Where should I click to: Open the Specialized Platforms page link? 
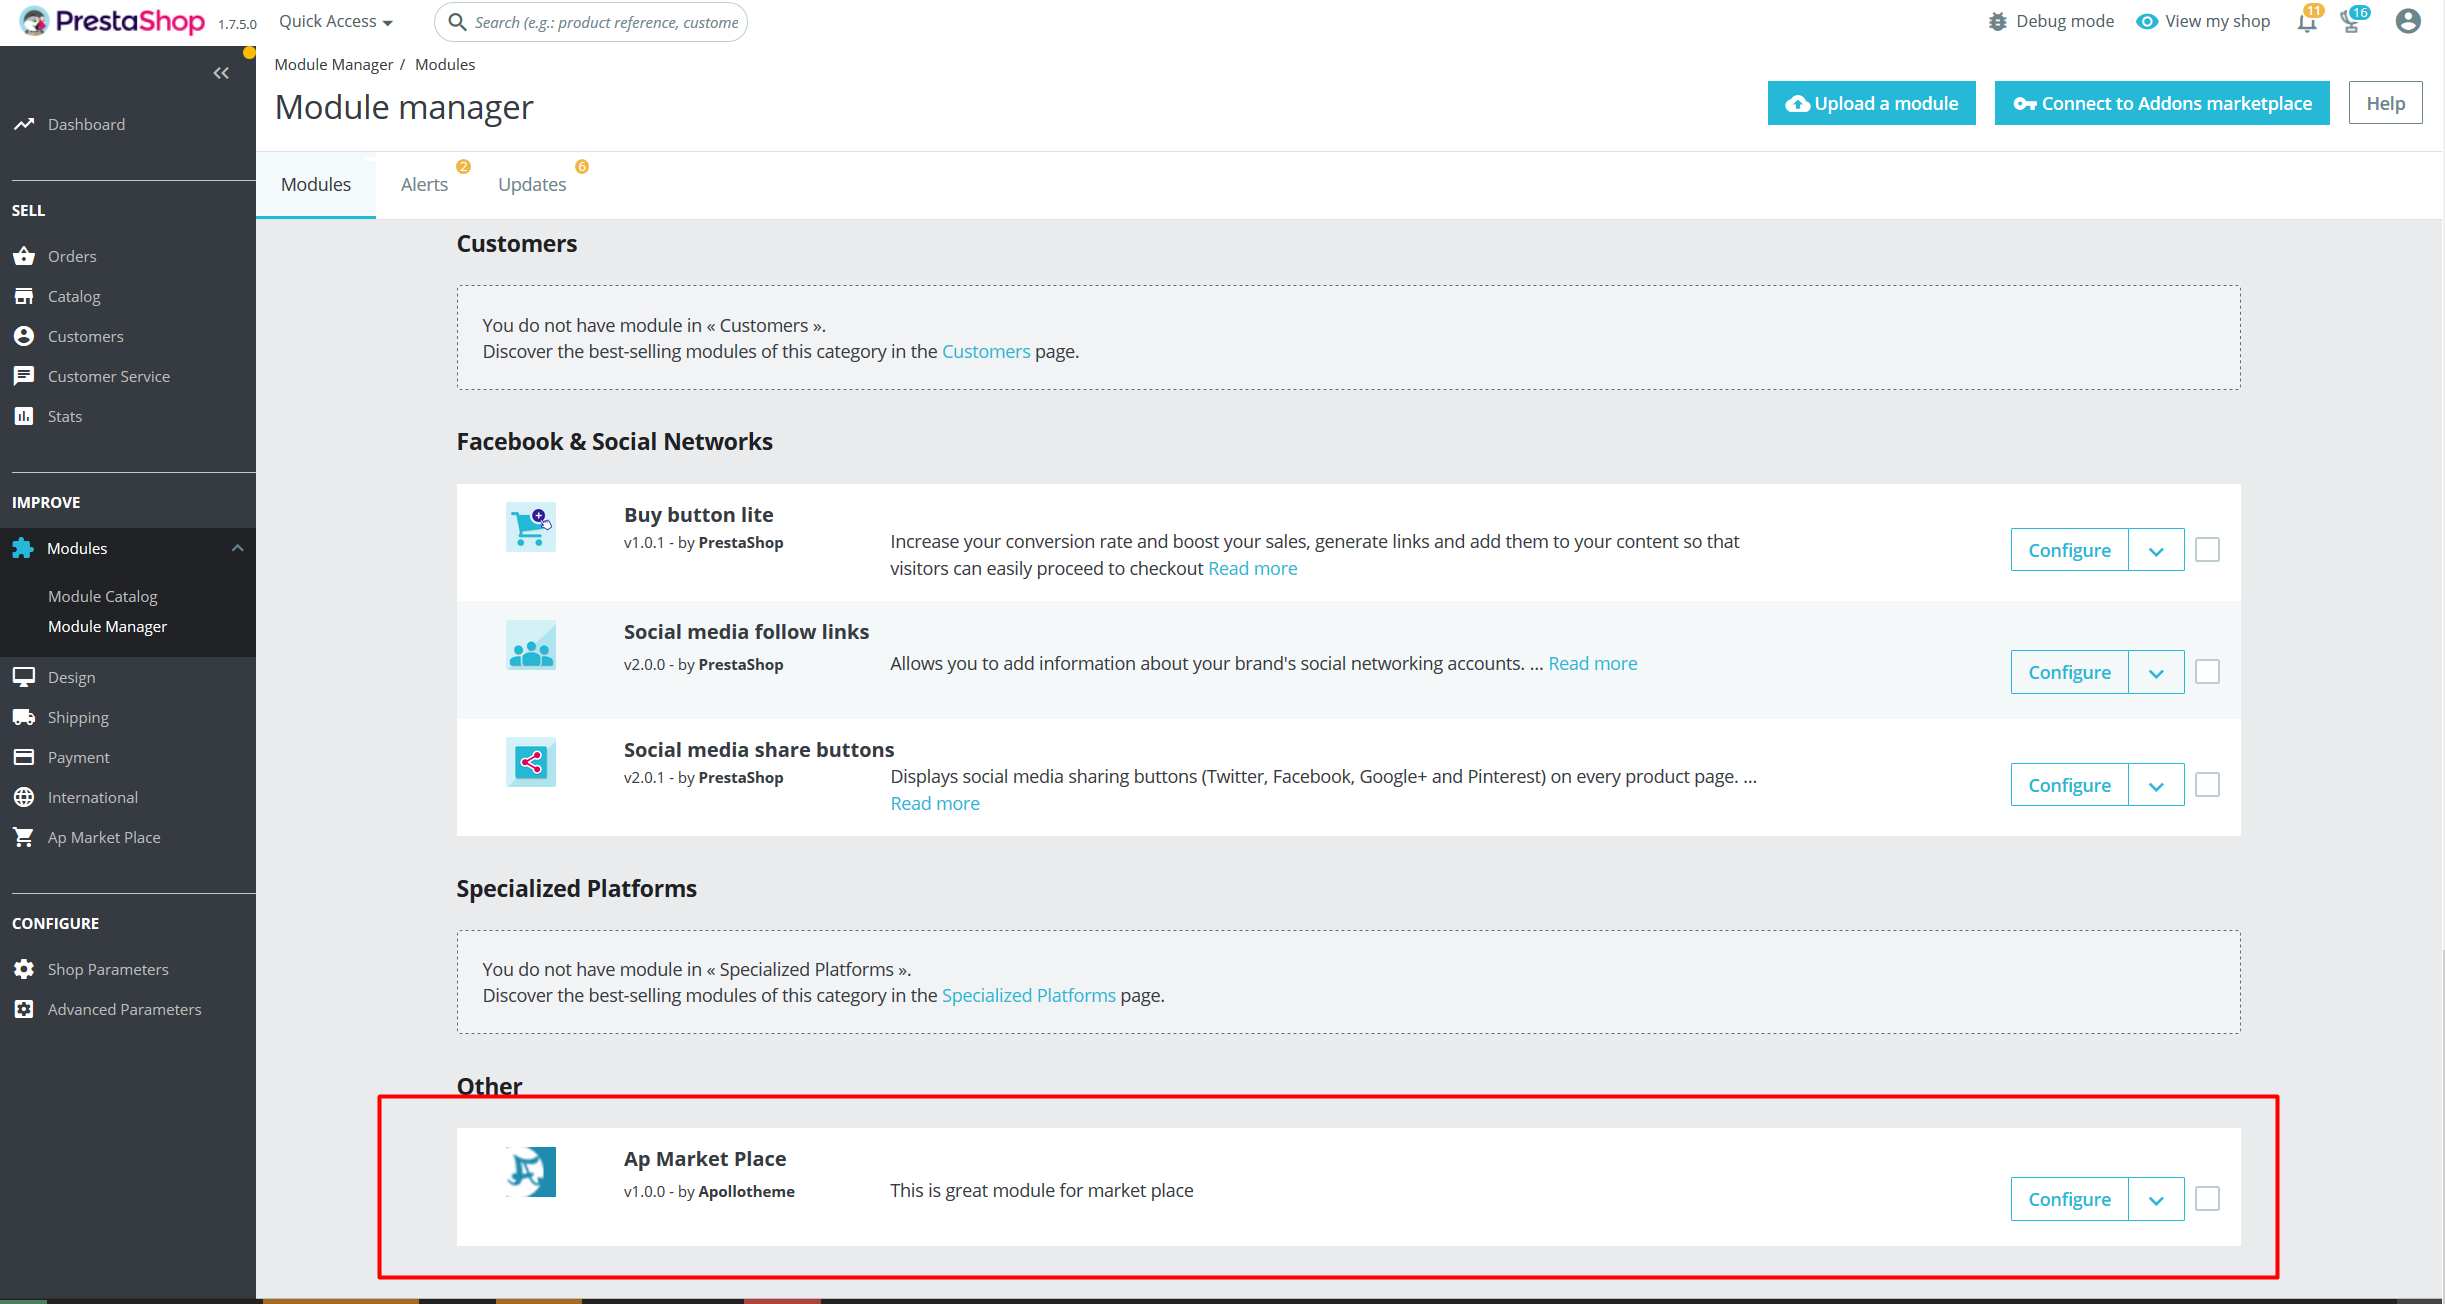pos(1028,995)
